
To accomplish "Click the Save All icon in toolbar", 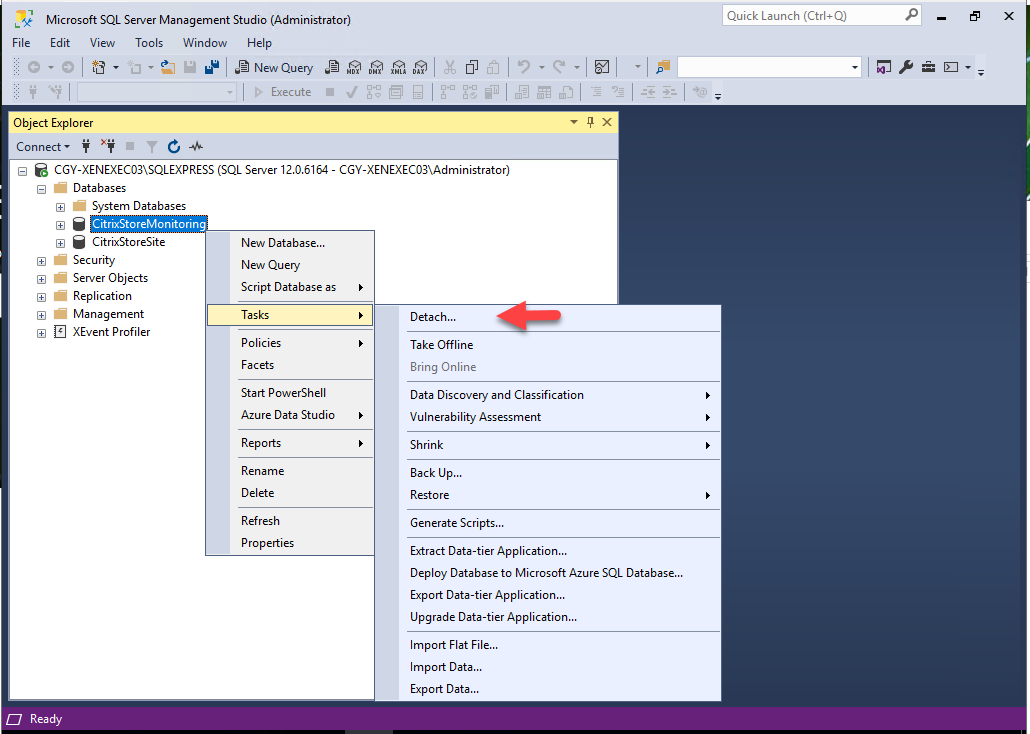I will tap(211, 67).
